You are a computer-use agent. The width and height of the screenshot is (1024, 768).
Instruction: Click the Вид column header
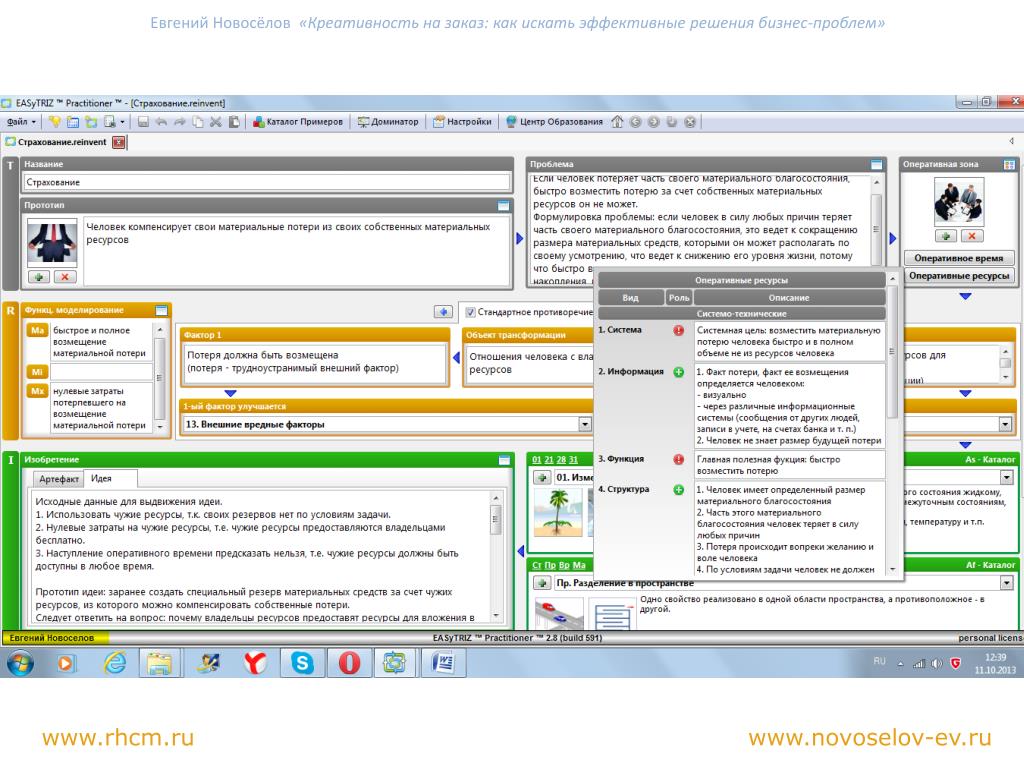coord(630,297)
